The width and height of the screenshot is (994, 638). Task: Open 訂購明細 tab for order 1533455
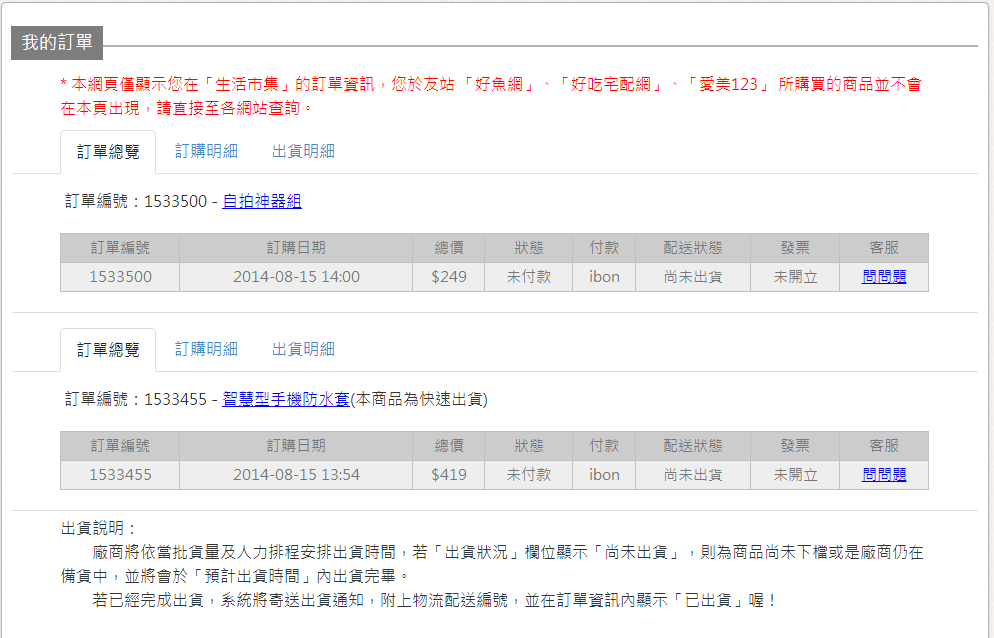[206, 349]
